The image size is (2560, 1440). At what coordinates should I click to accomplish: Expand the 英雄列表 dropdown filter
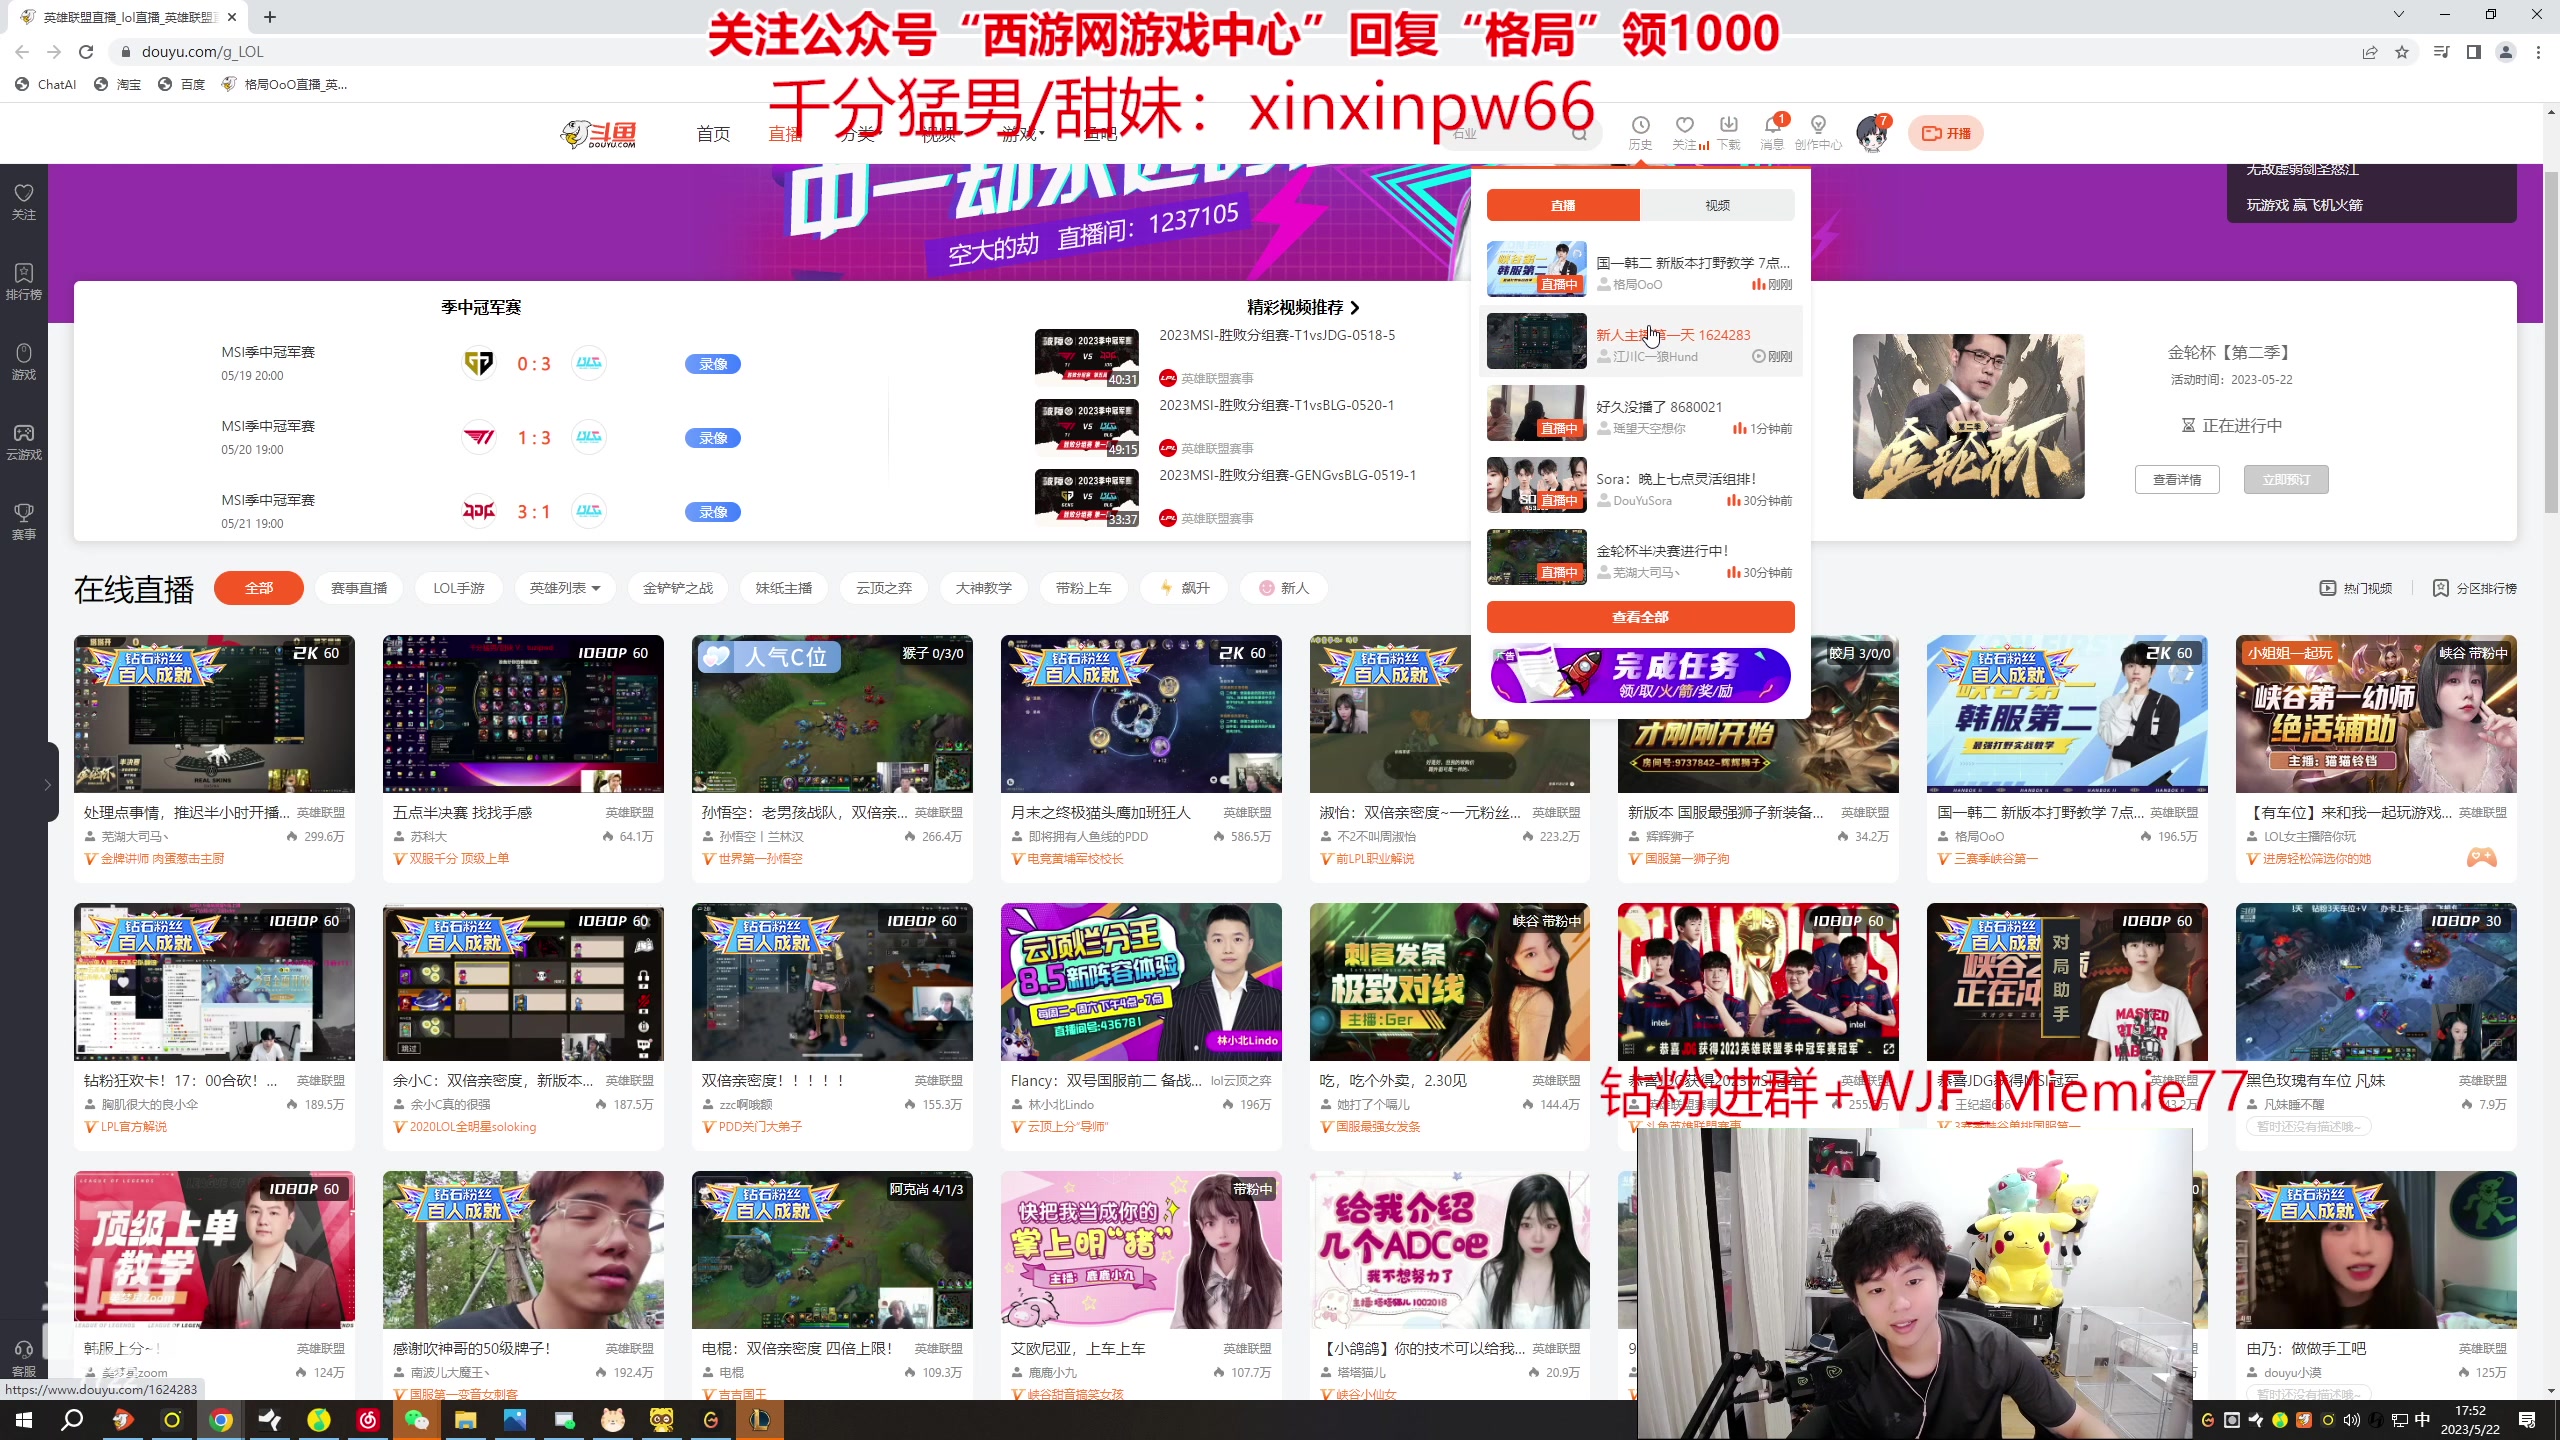click(x=565, y=588)
